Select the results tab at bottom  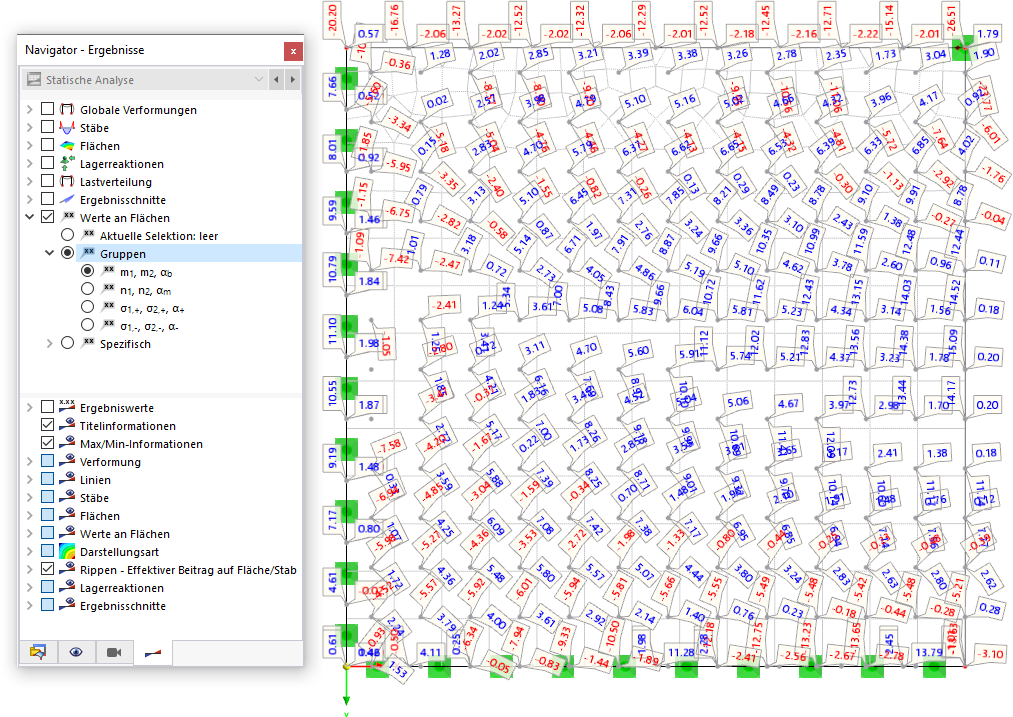152,652
